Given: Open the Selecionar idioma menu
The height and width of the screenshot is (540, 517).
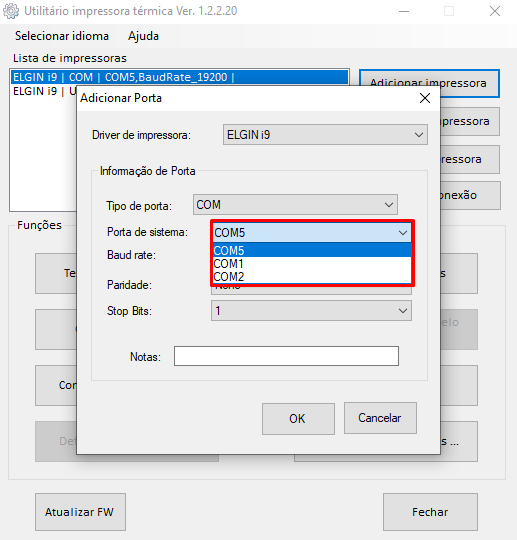Looking at the screenshot, I should 62,36.
